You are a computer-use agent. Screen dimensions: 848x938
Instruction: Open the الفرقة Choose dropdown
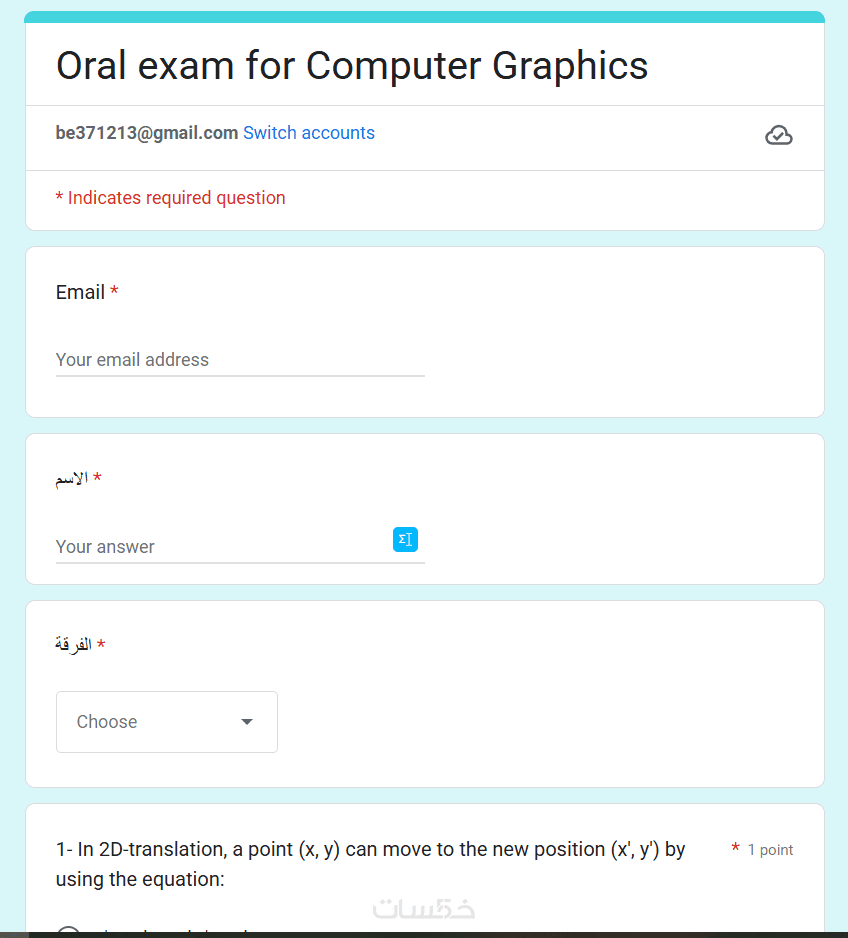166,722
